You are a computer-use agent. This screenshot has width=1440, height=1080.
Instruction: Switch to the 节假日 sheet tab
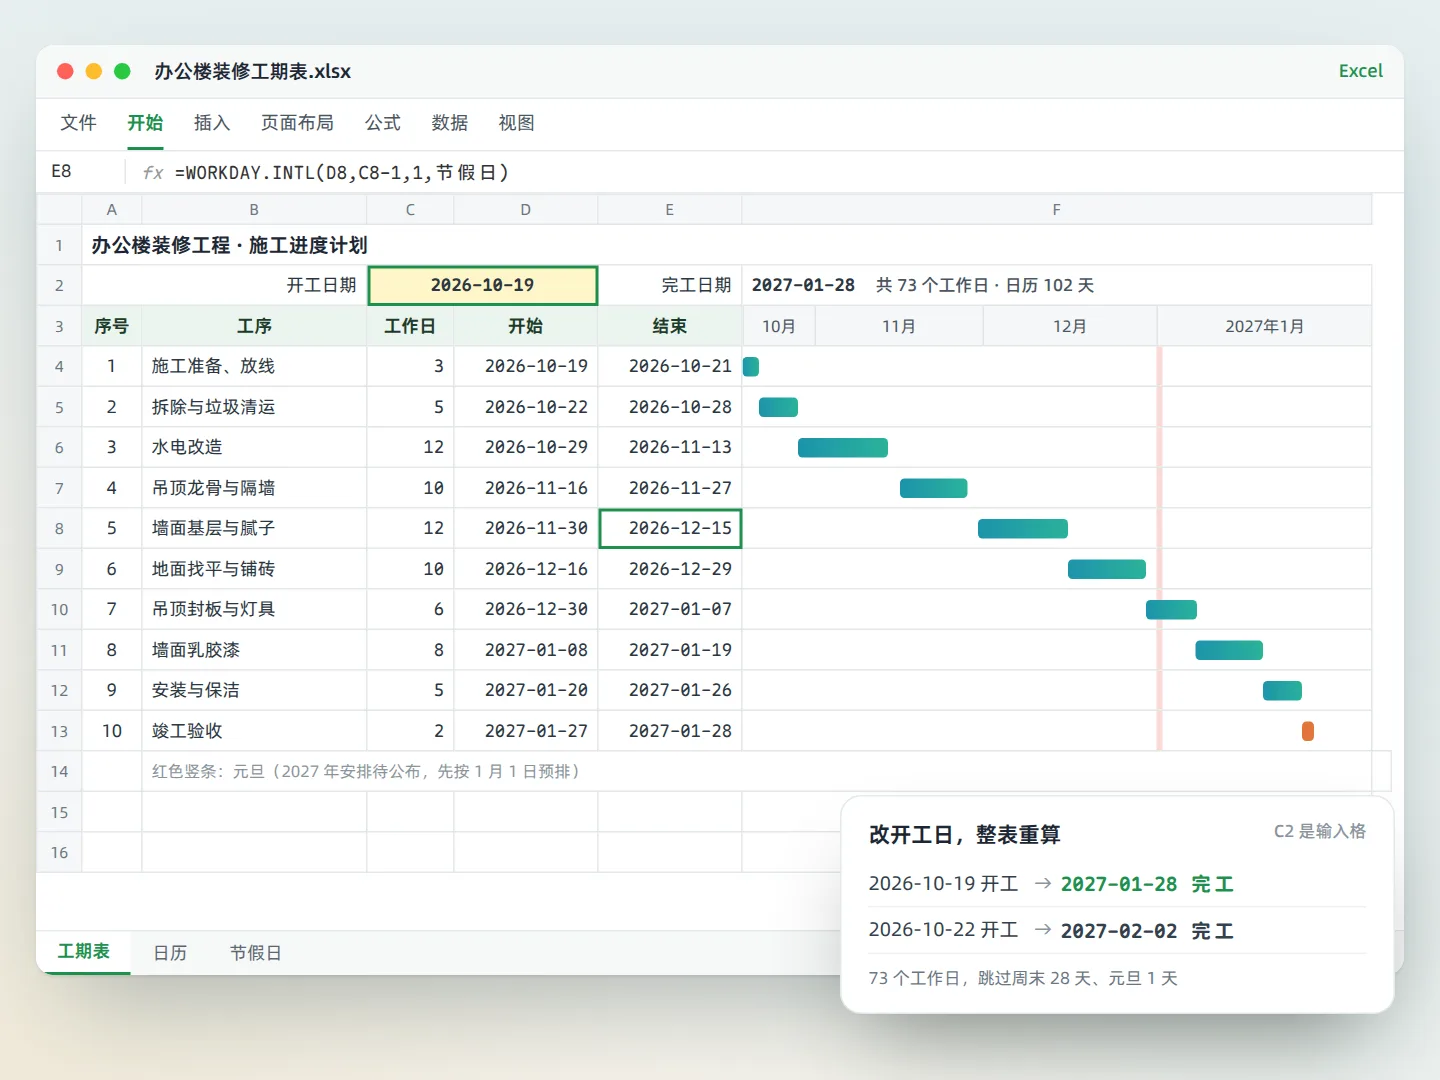(256, 953)
